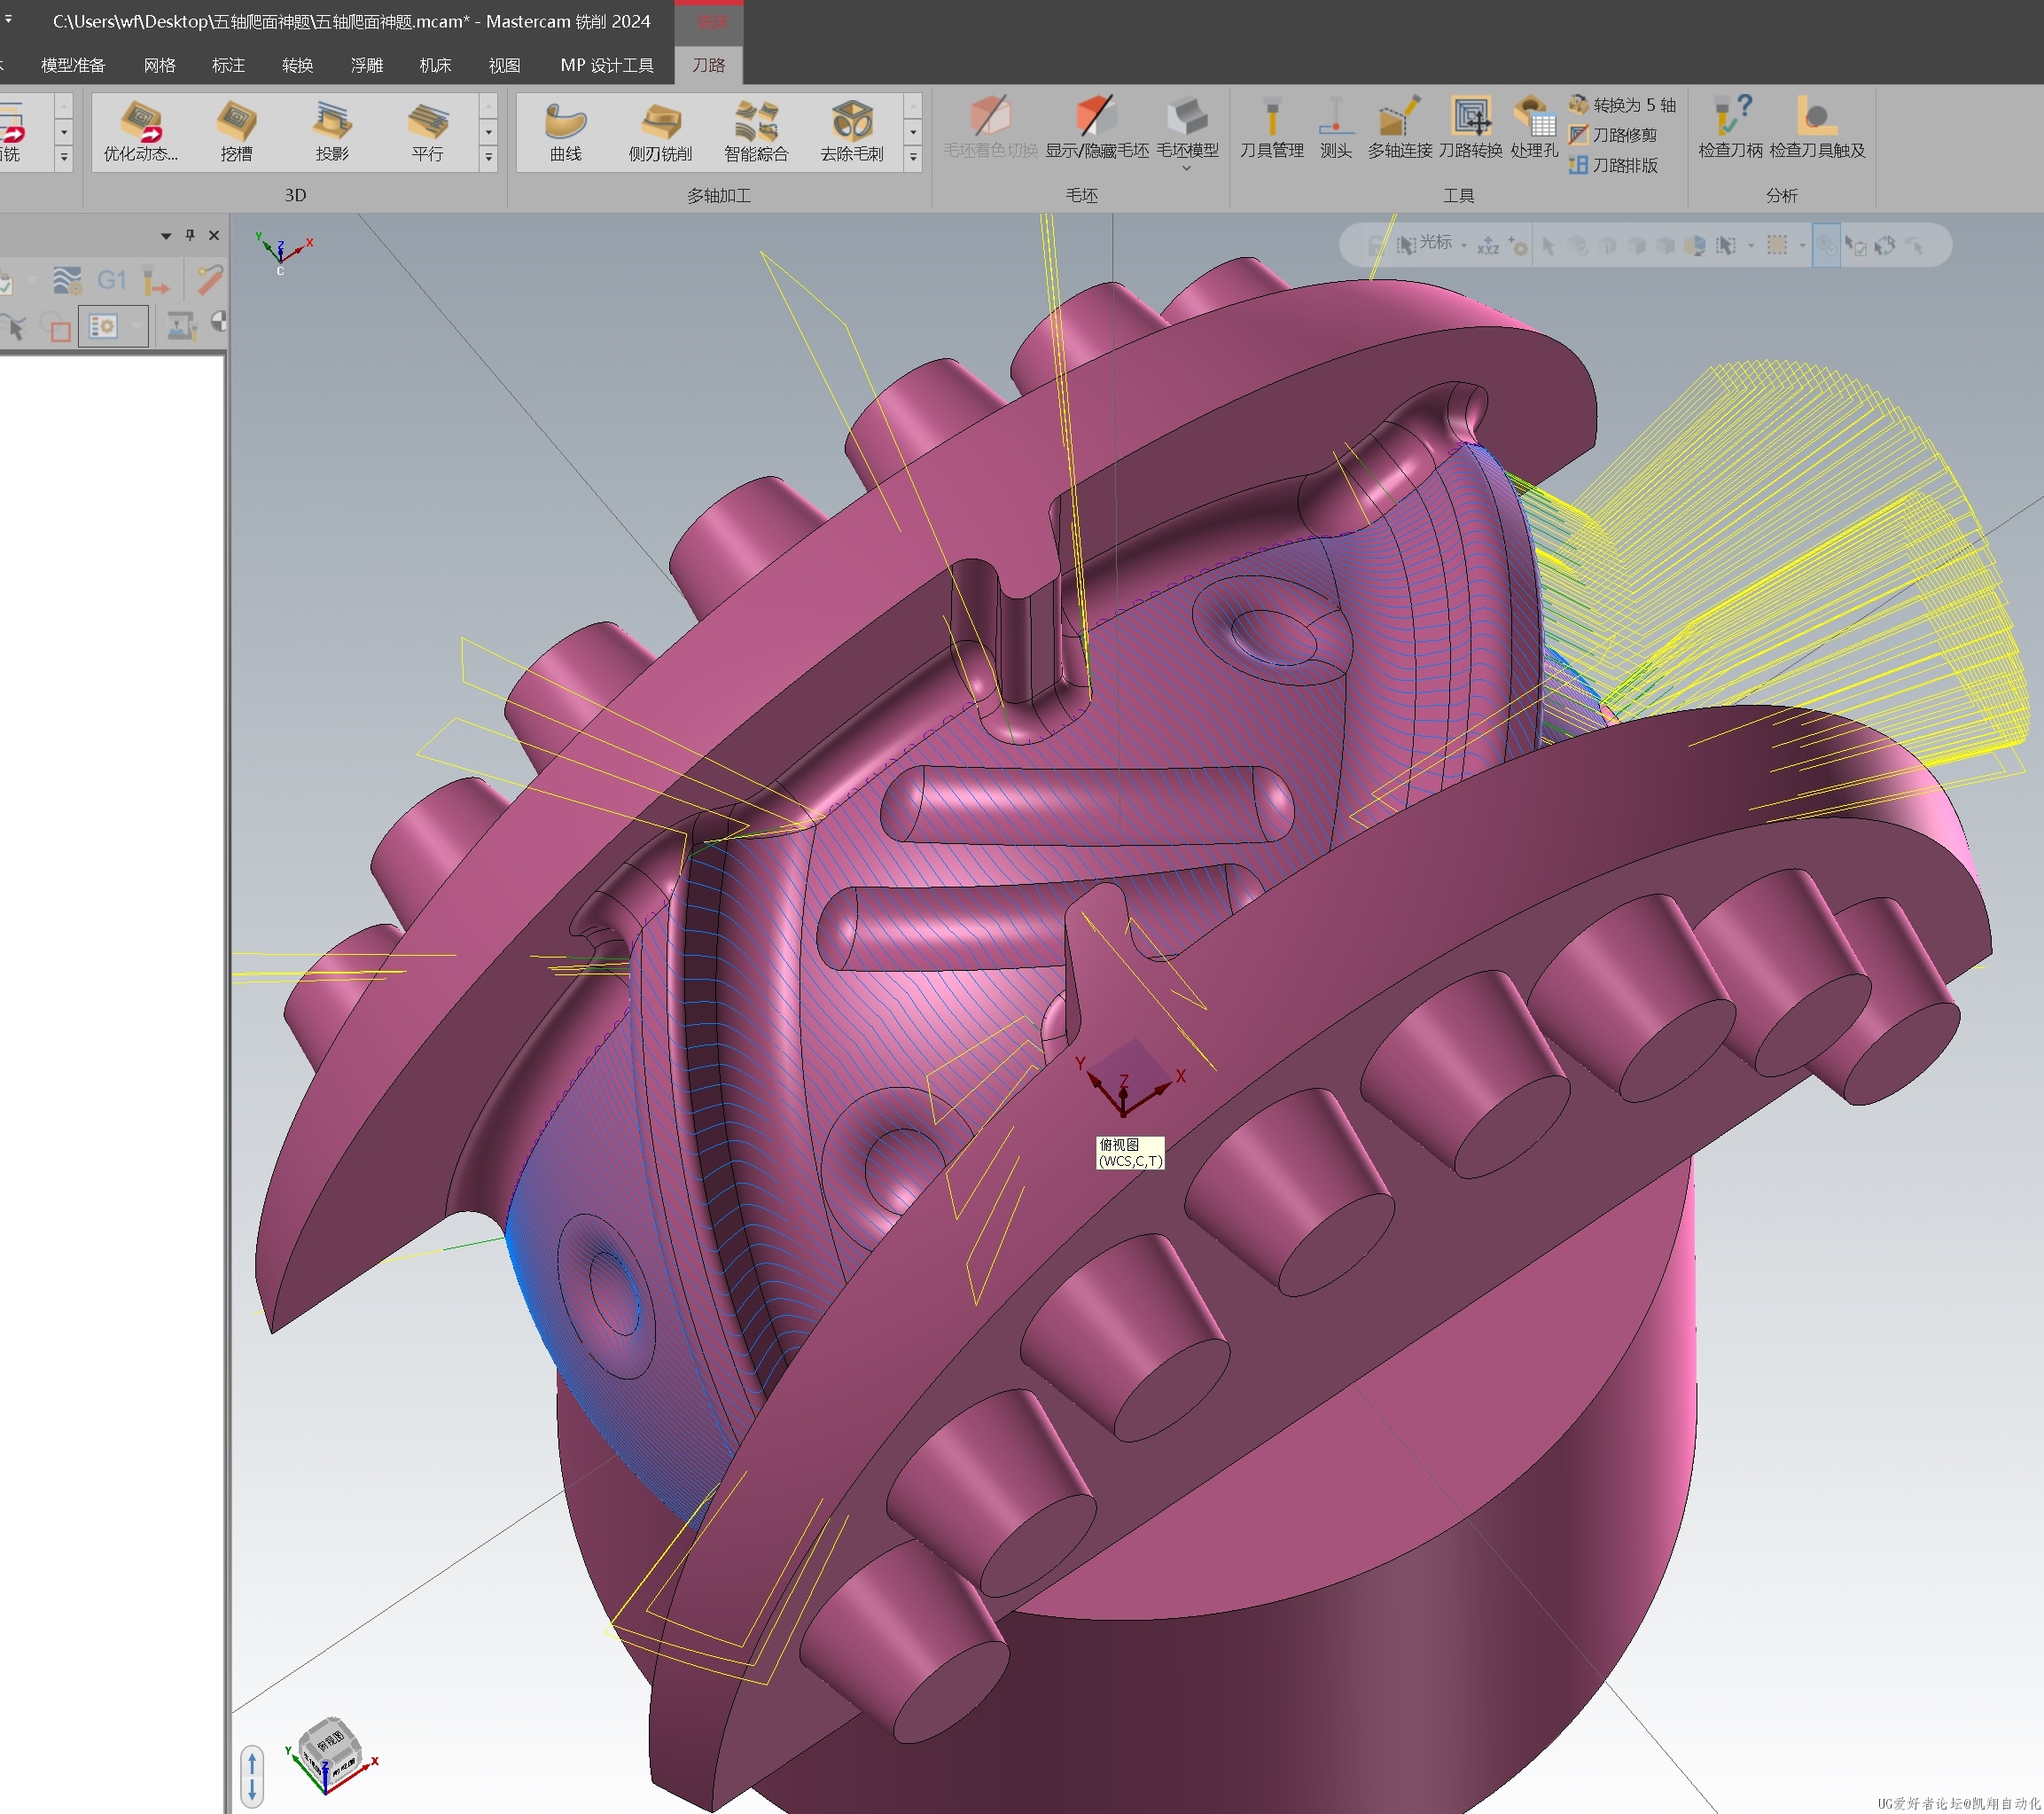Select the 优化动态 toolpath icon

141,131
